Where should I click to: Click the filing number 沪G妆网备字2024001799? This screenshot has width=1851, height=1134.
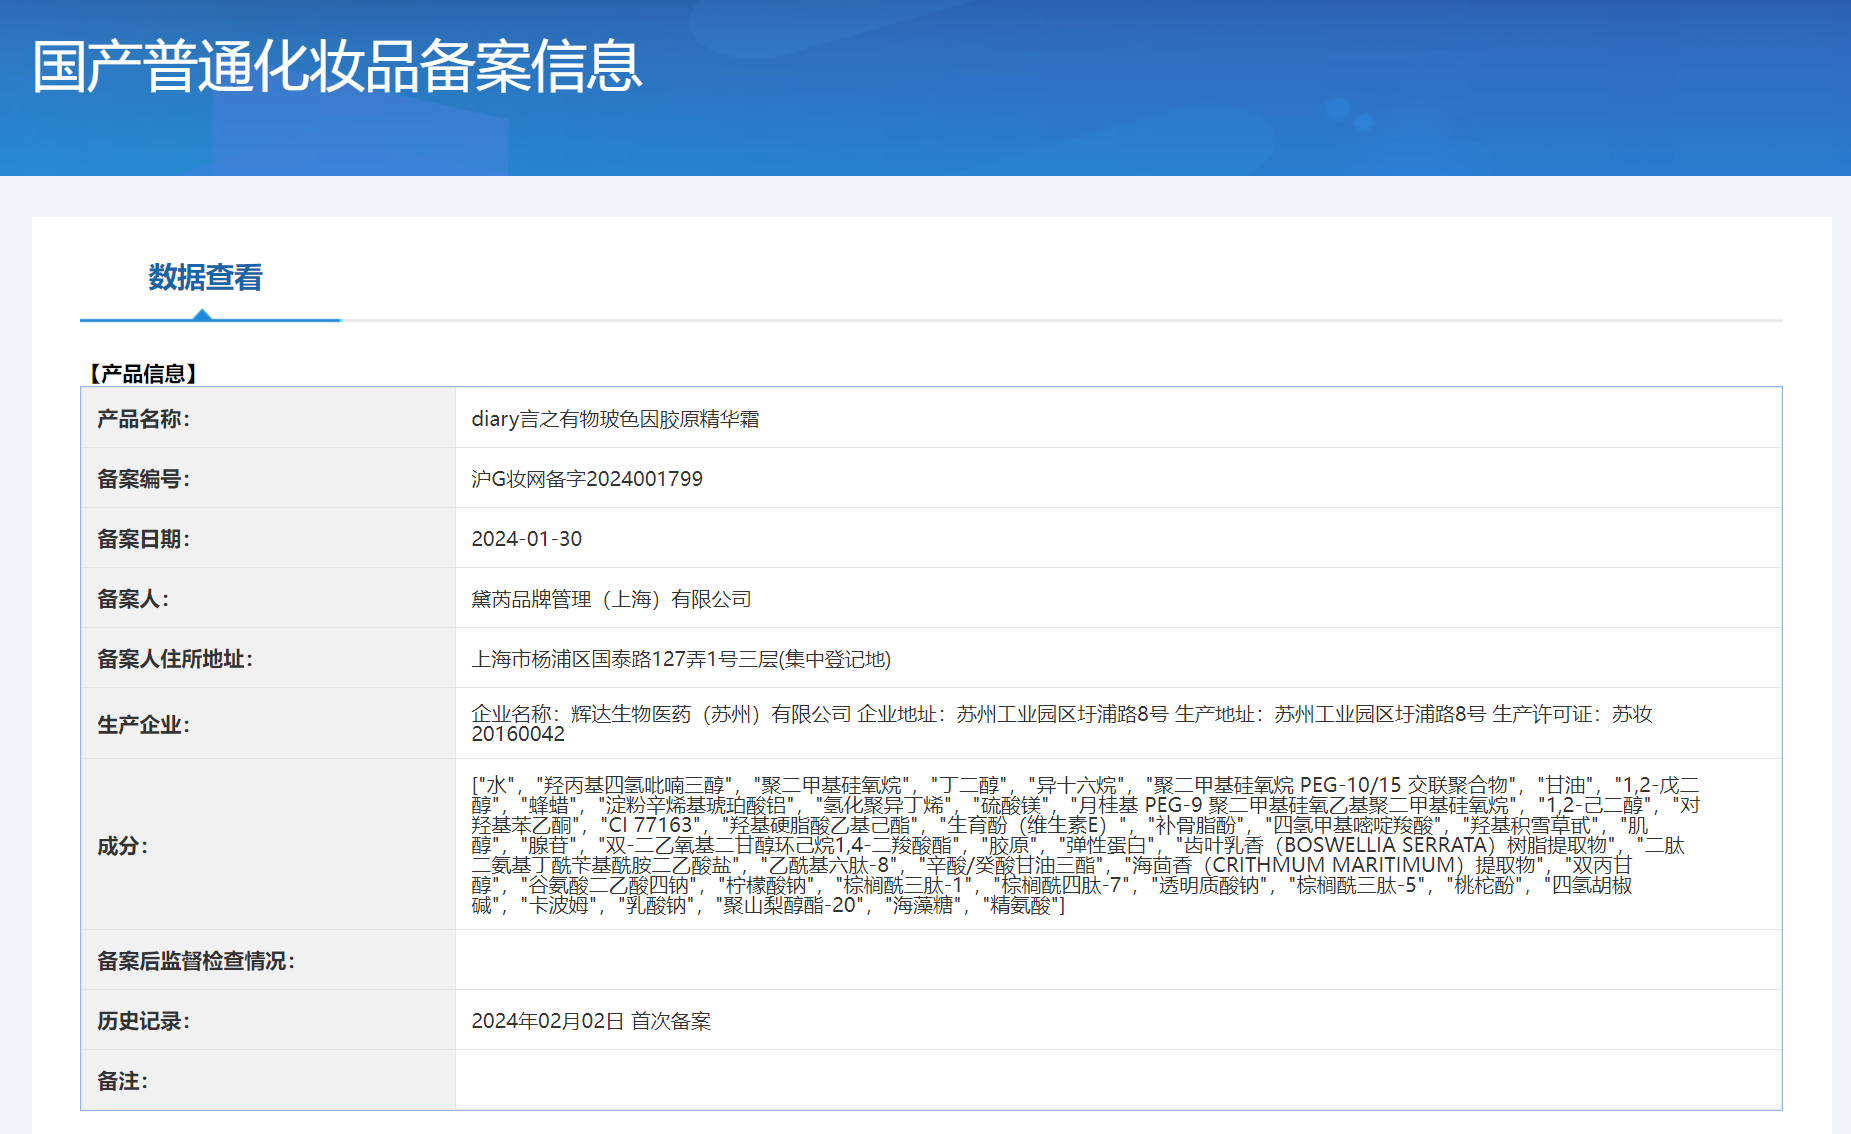click(x=587, y=479)
